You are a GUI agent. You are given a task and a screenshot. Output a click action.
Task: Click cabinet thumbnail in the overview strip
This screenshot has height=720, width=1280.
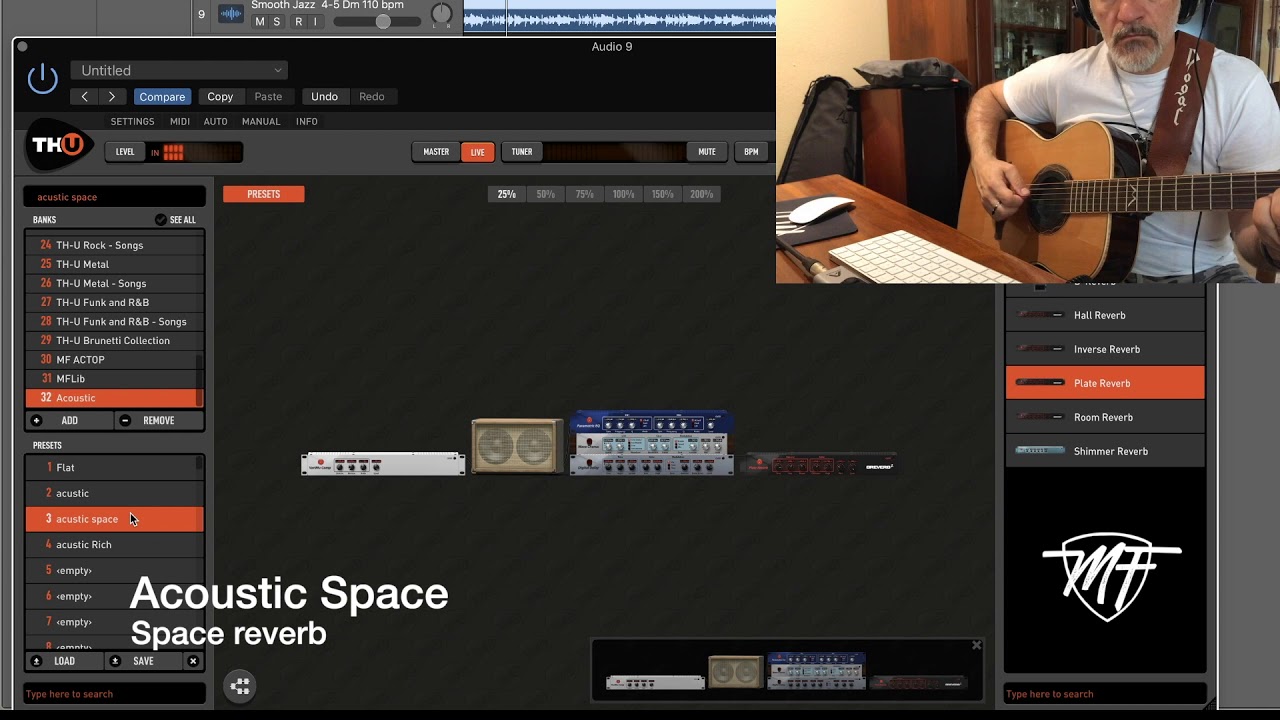point(736,672)
